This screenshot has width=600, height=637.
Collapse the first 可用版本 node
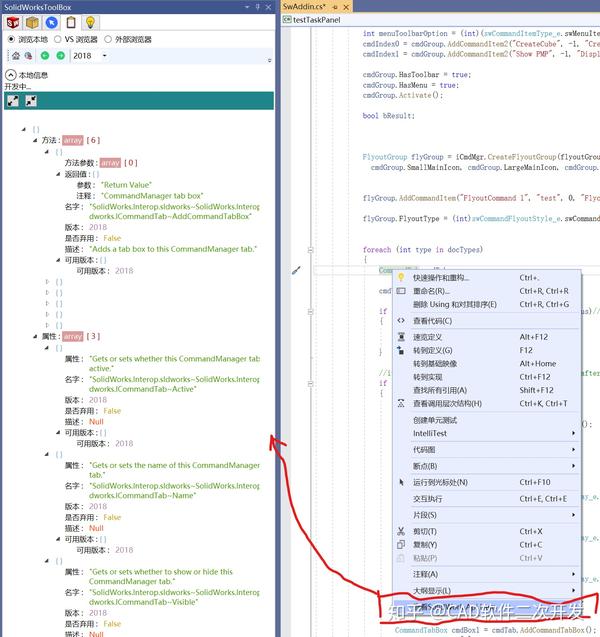58,260
